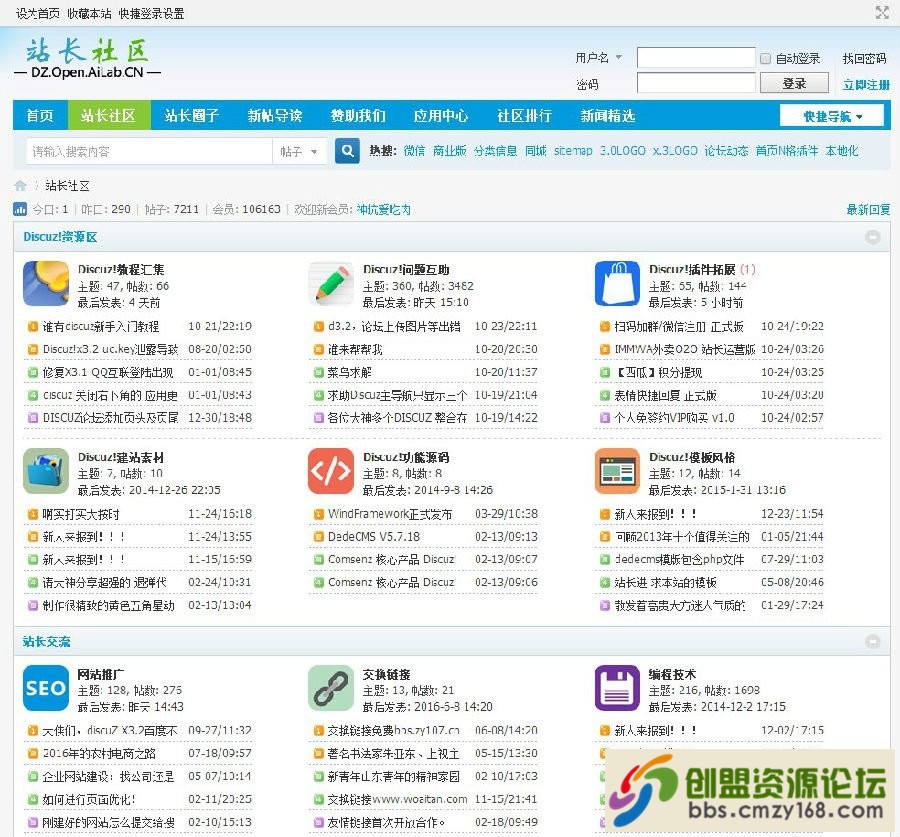The height and width of the screenshot is (837, 900).
Task: Click the 最新回复 link
Action: coord(868,210)
